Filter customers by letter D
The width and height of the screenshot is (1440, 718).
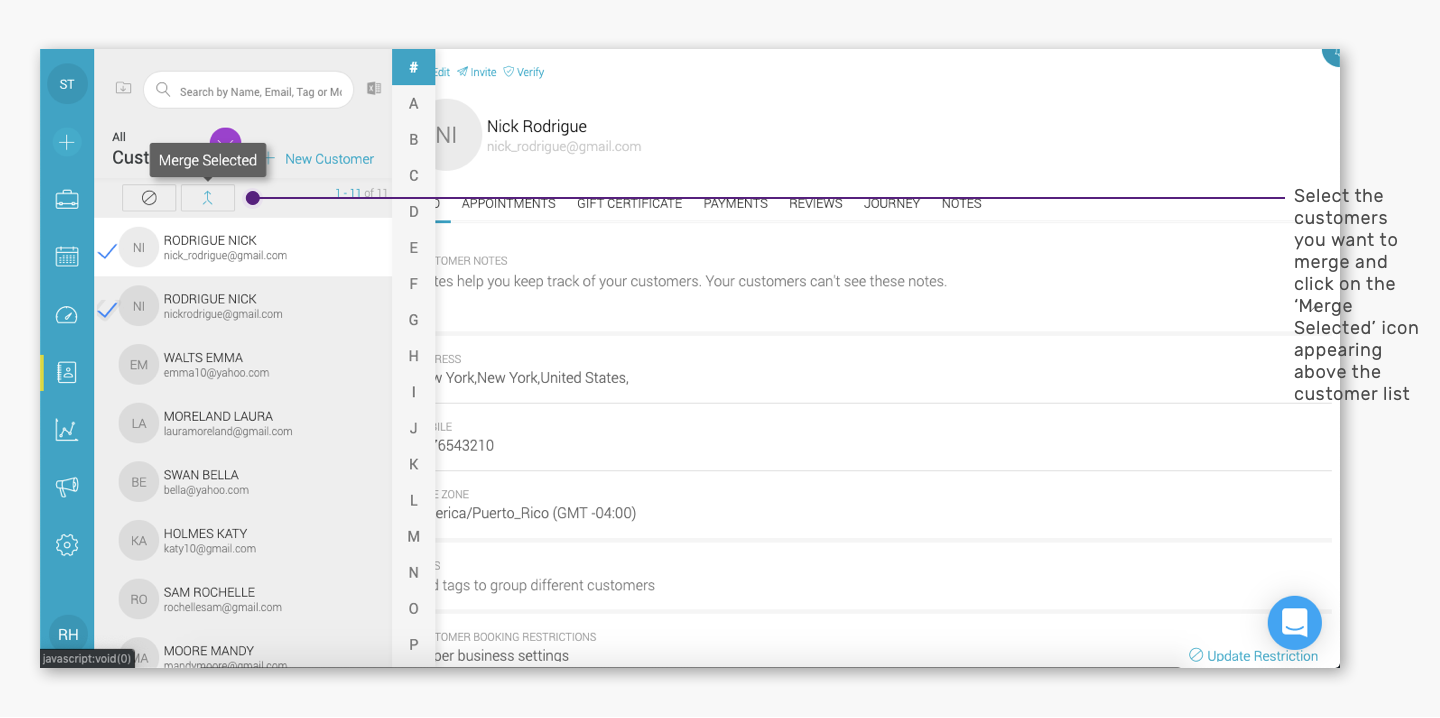click(414, 211)
